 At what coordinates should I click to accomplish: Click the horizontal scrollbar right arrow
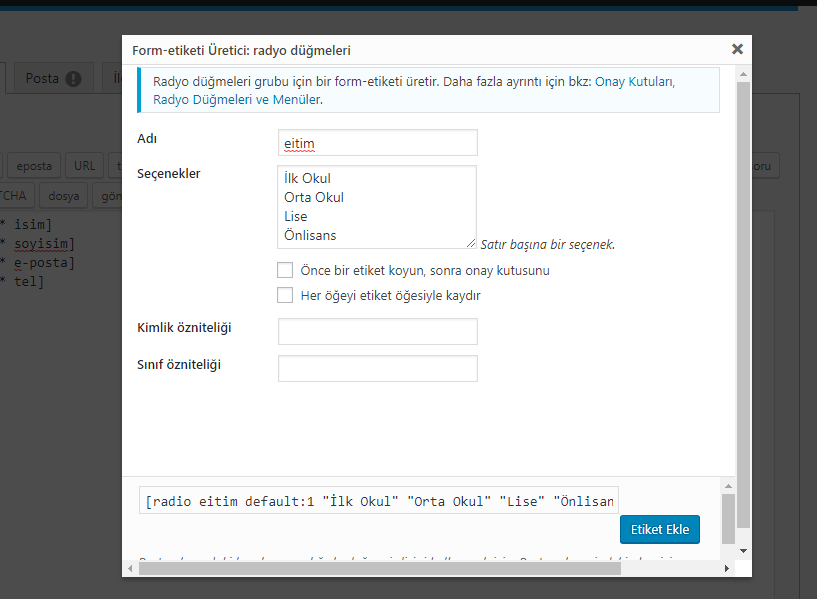click(727, 568)
